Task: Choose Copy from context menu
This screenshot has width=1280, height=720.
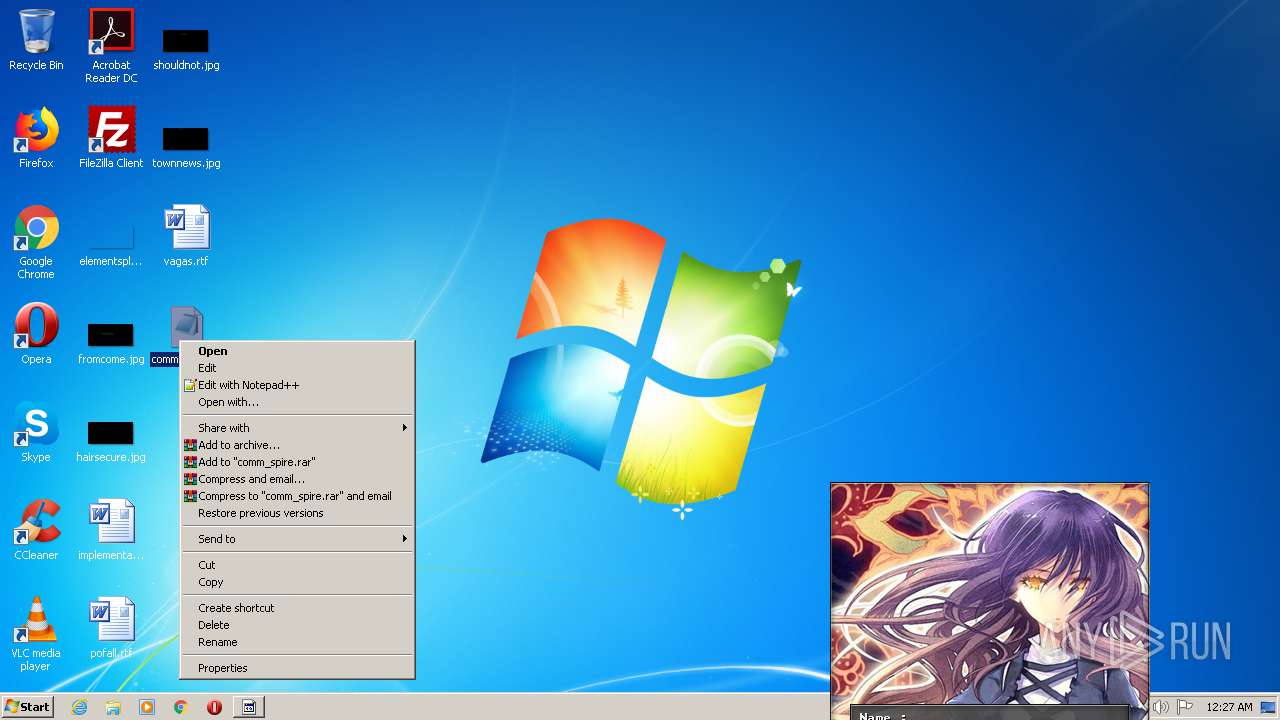Action: click(x=297, y=582)
